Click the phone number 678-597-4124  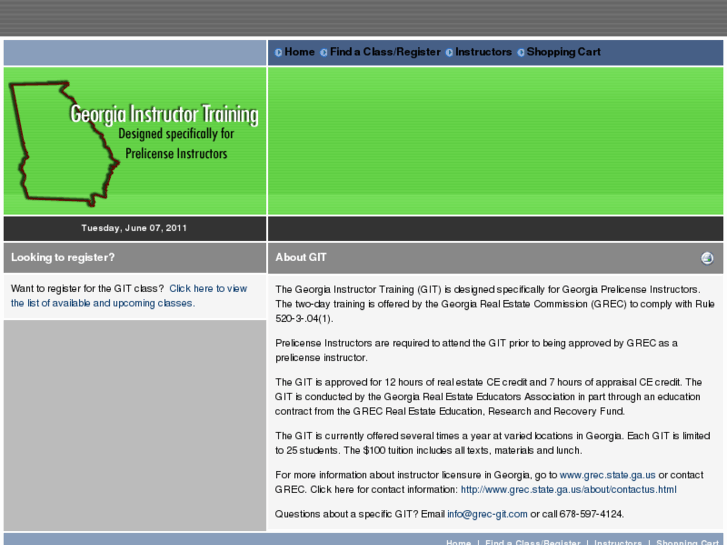(x=592, y=514)
